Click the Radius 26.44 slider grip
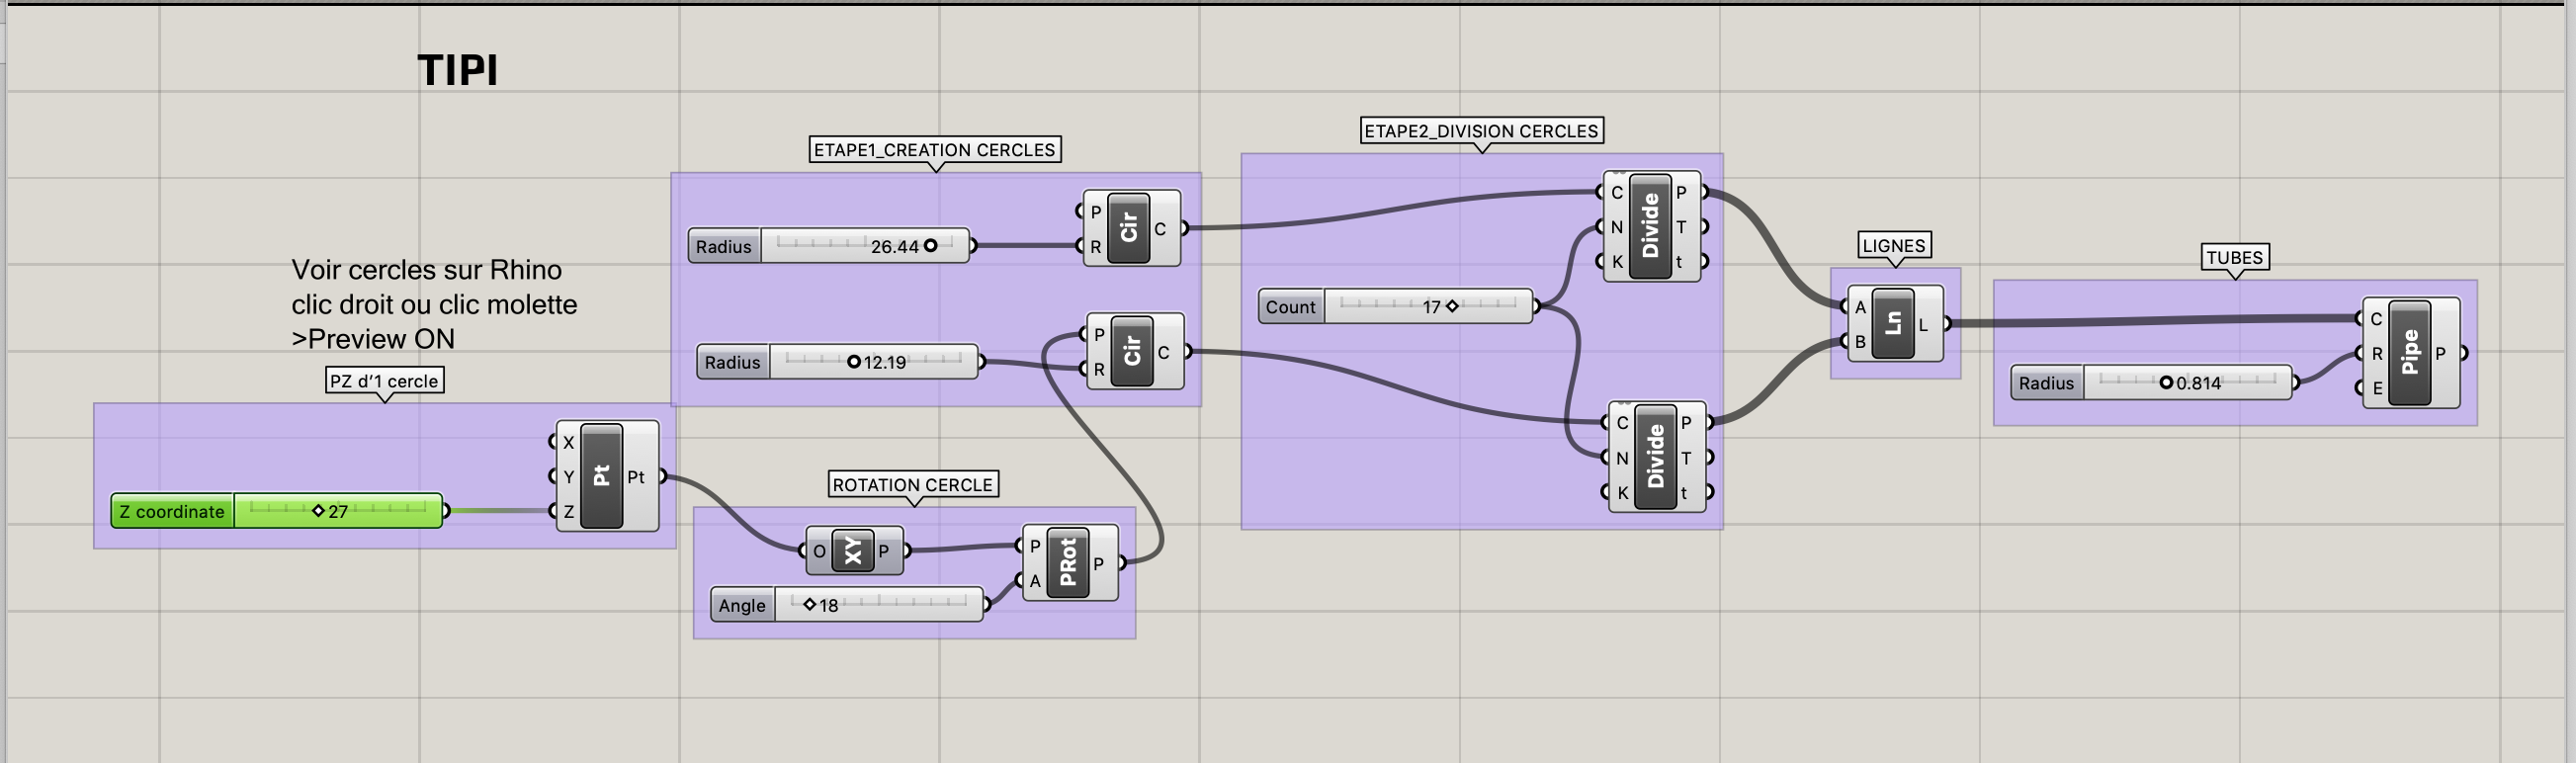This screenshot has height=763, width=2576. [930, 246]
